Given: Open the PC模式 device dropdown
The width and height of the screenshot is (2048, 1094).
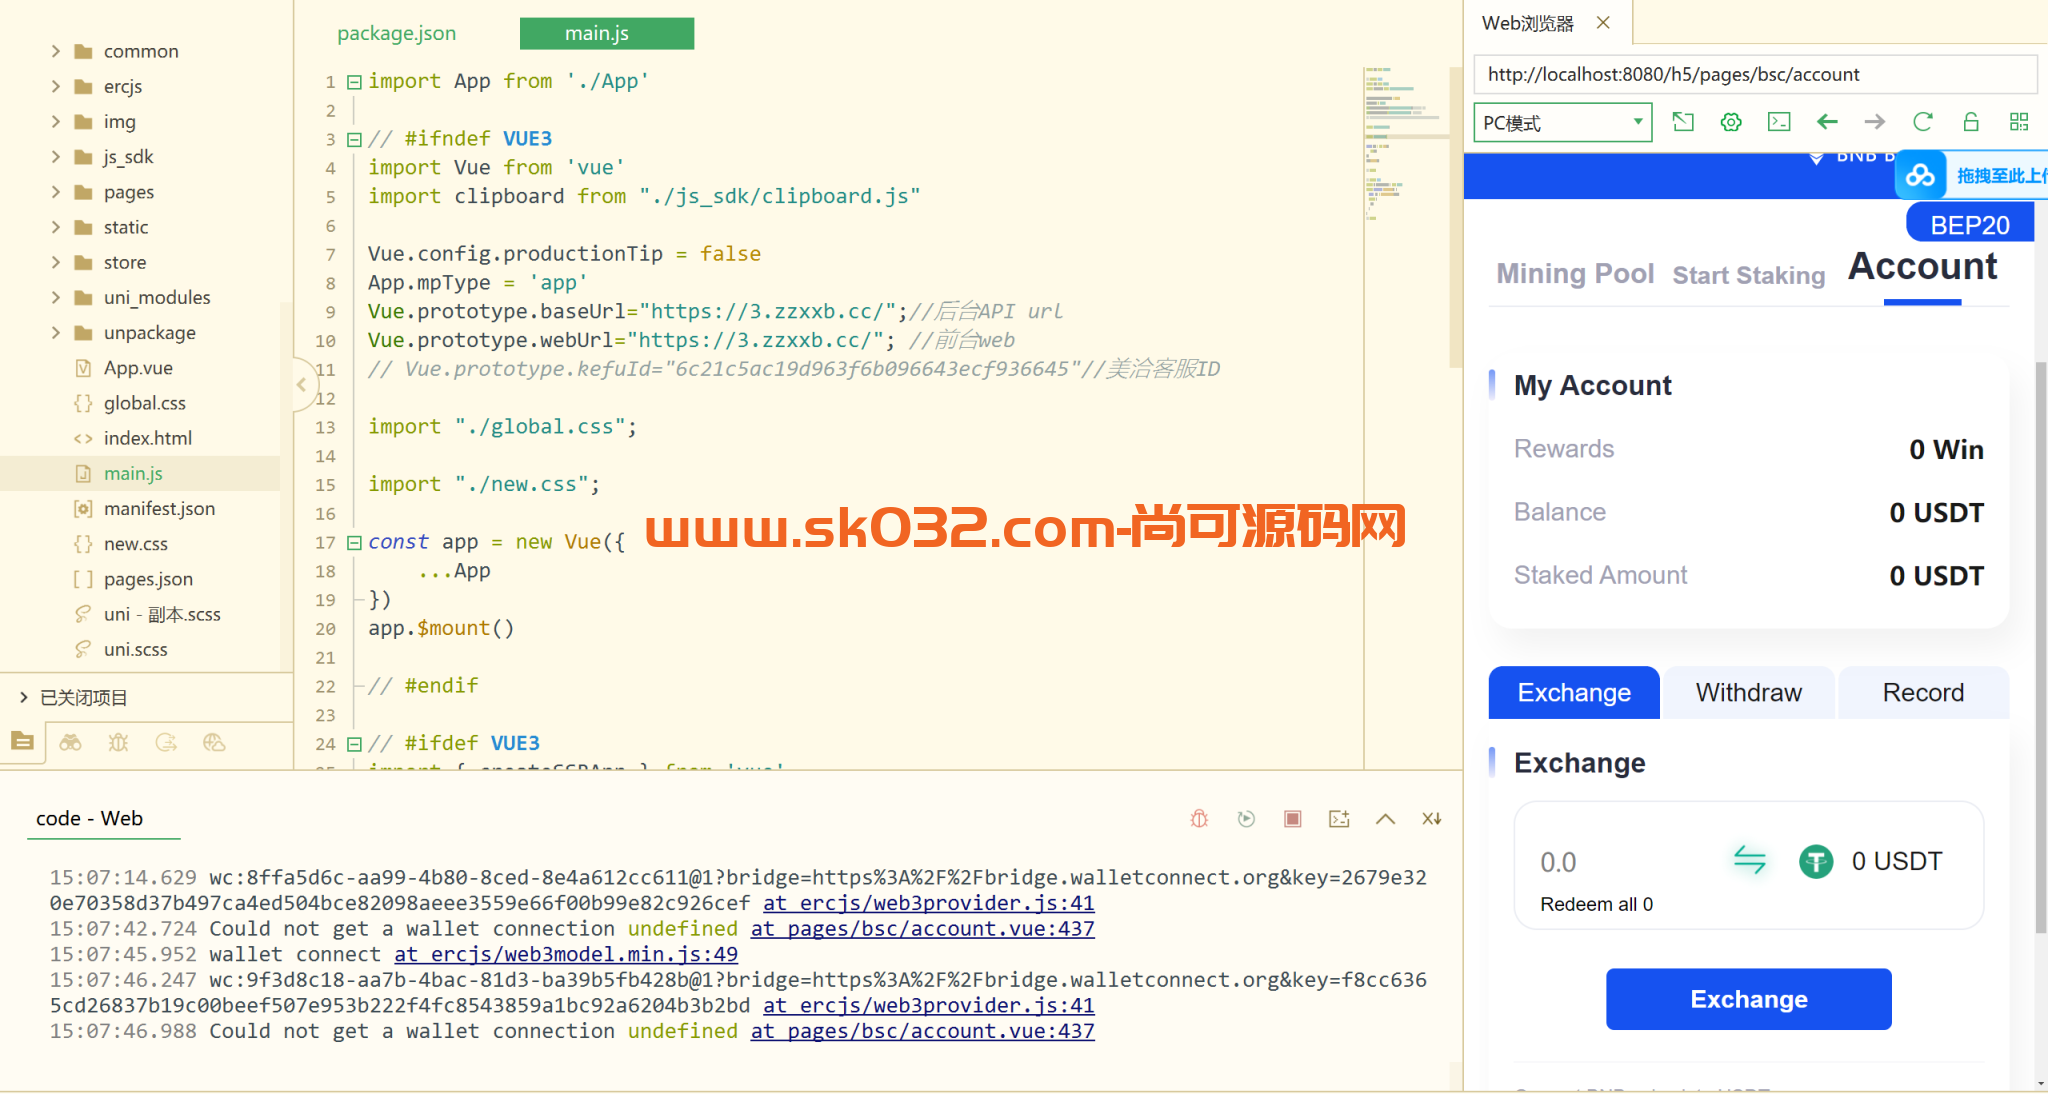Looking at the screenshot, I should point(1562,122).
